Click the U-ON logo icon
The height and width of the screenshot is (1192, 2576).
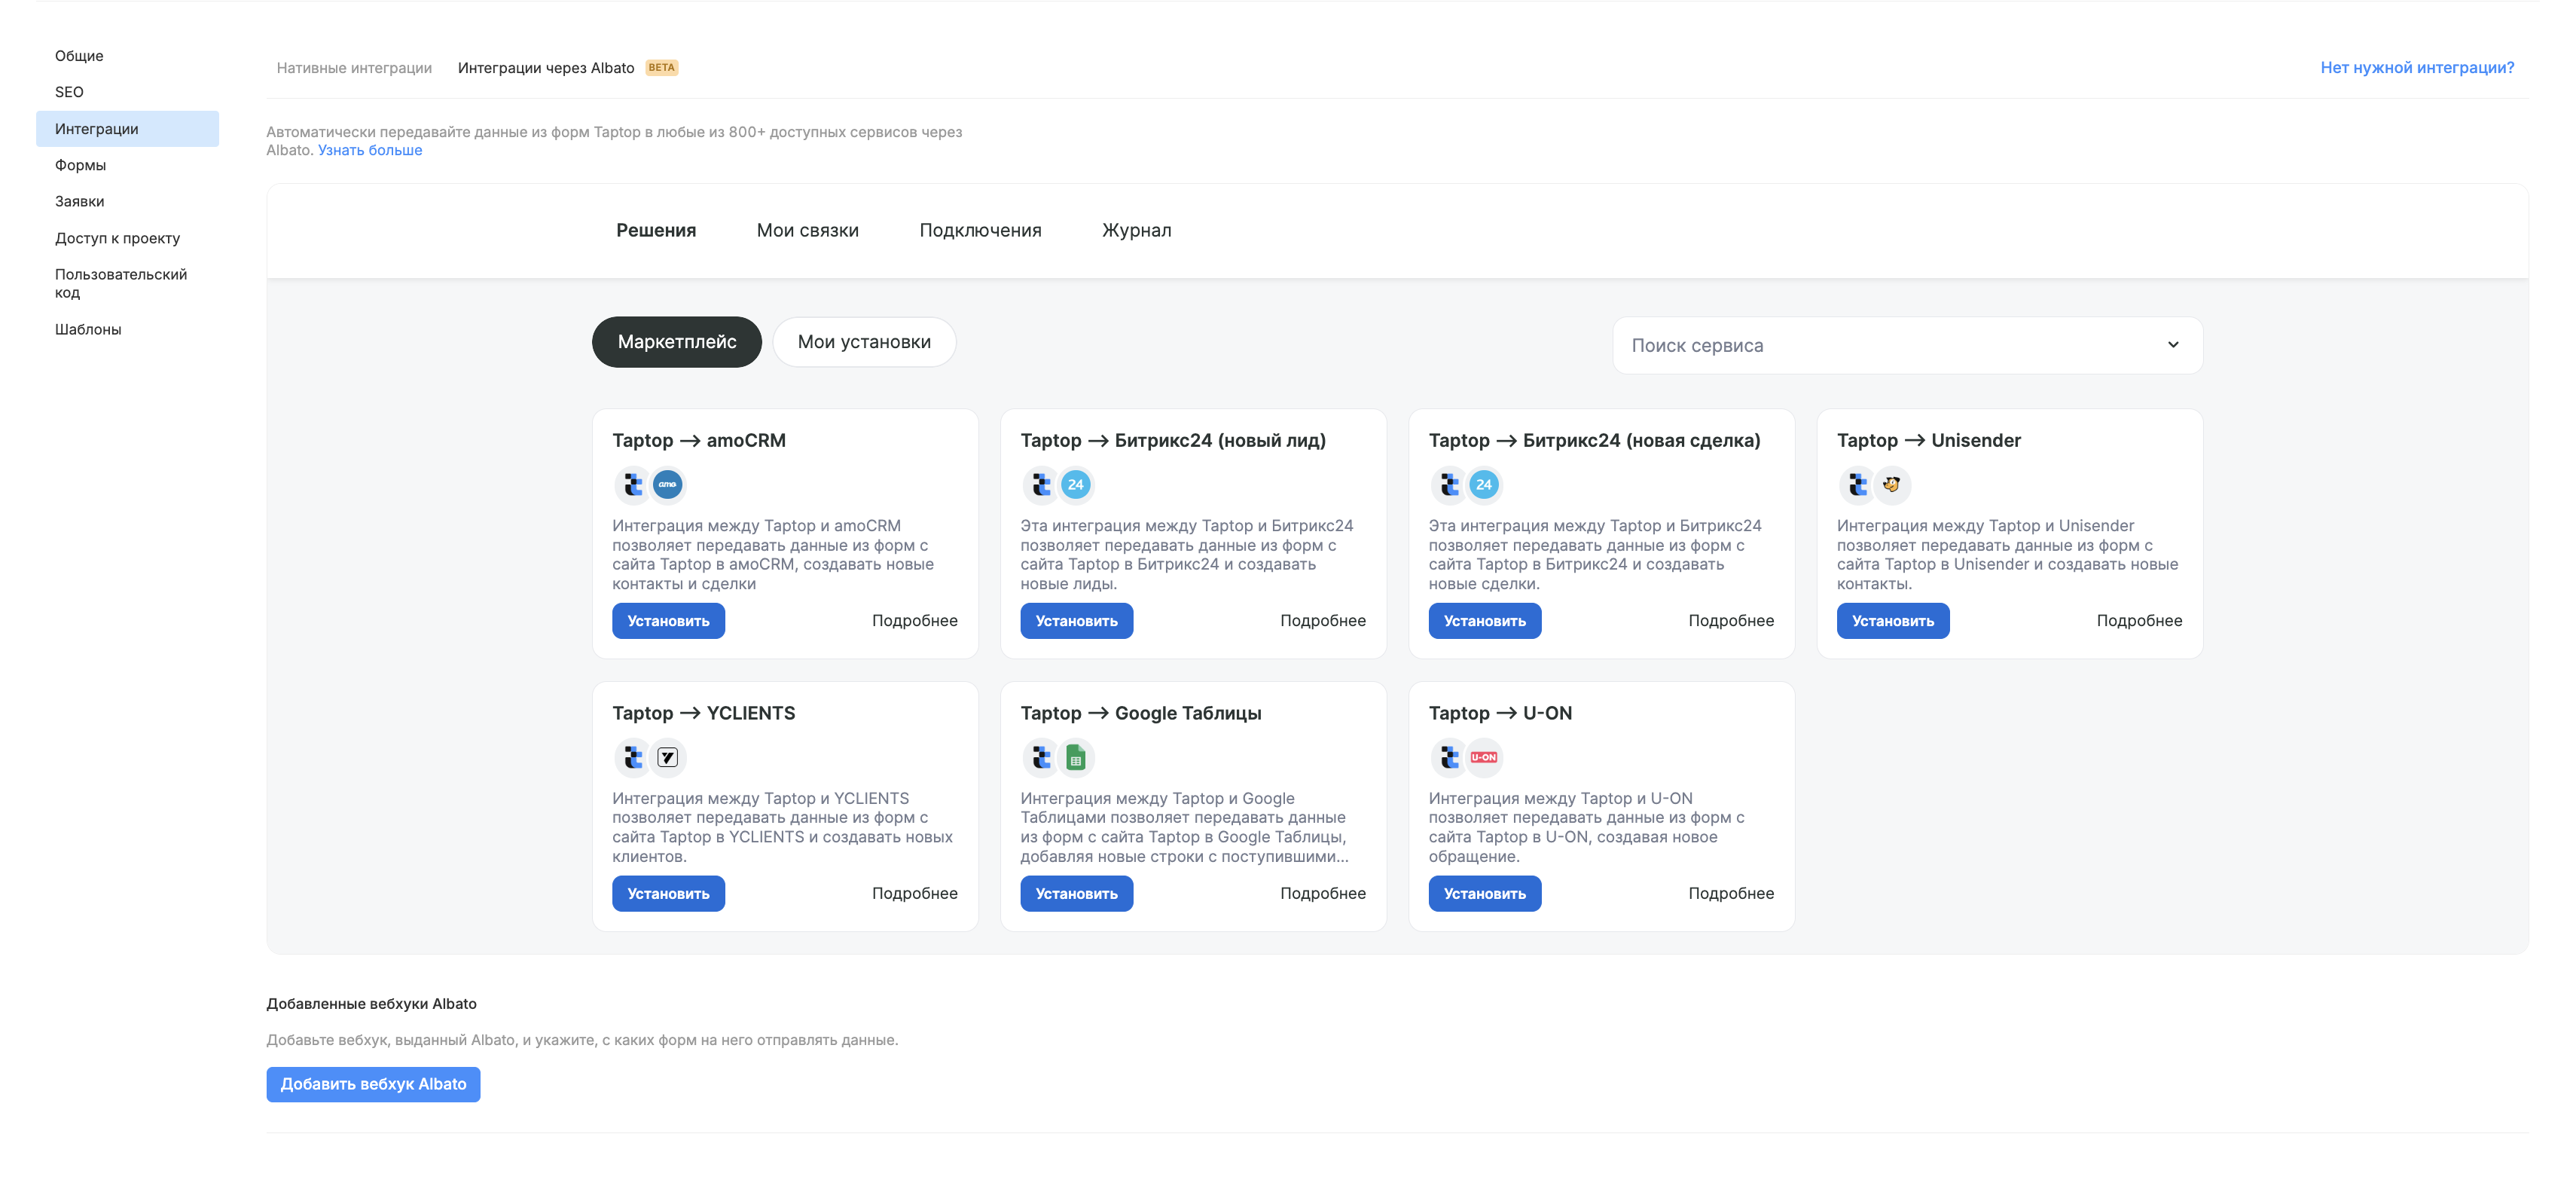1483,758
